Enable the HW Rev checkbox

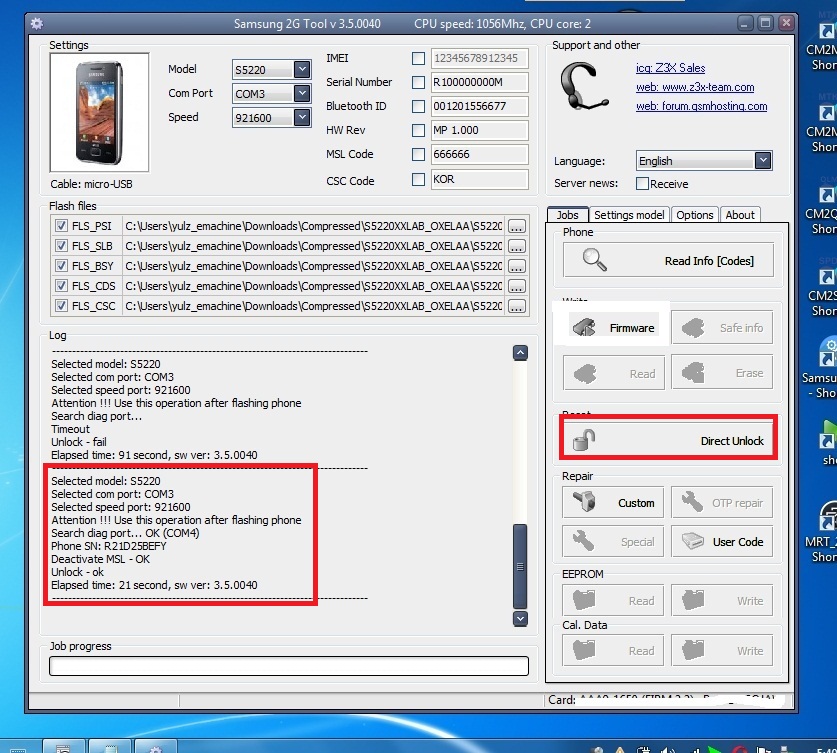tap(418, 130)
